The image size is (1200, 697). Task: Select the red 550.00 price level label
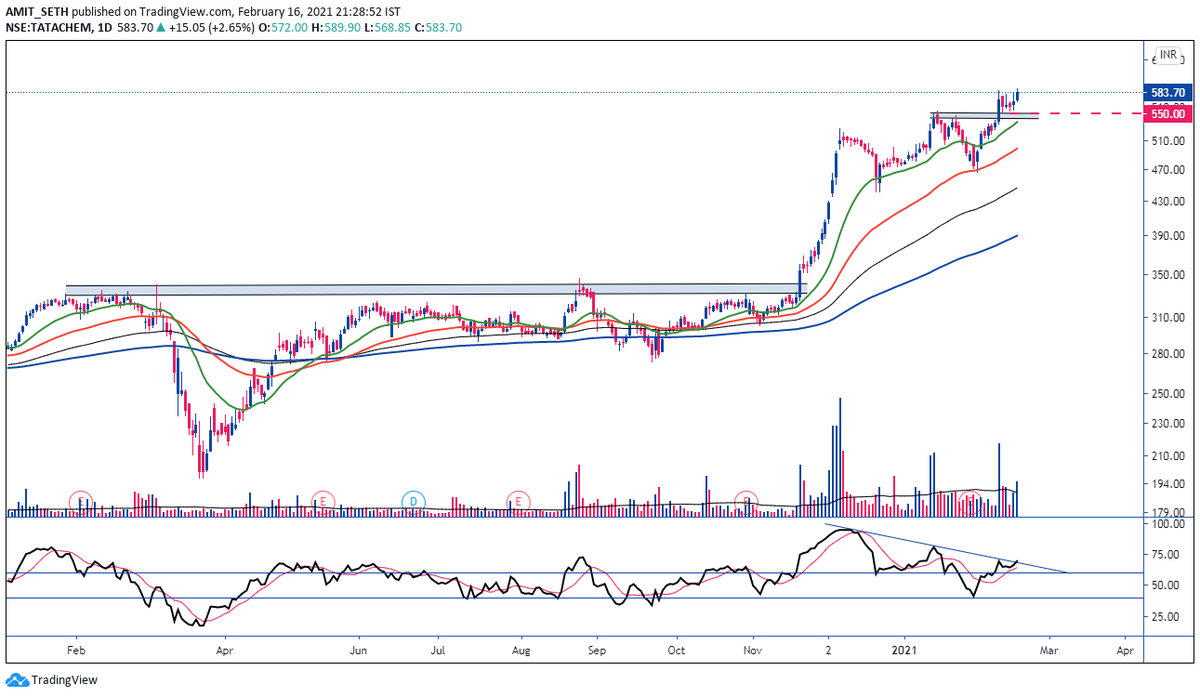coord(1168,114)
